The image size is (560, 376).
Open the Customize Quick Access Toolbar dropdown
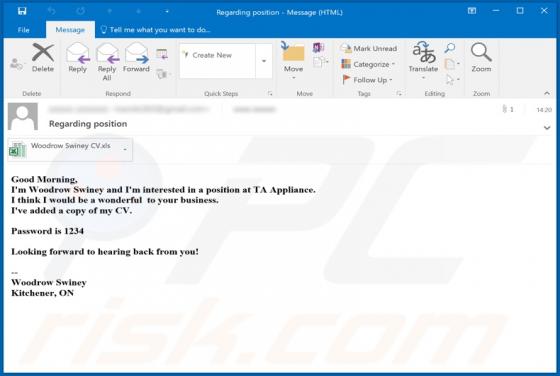[x=167, y=11]
